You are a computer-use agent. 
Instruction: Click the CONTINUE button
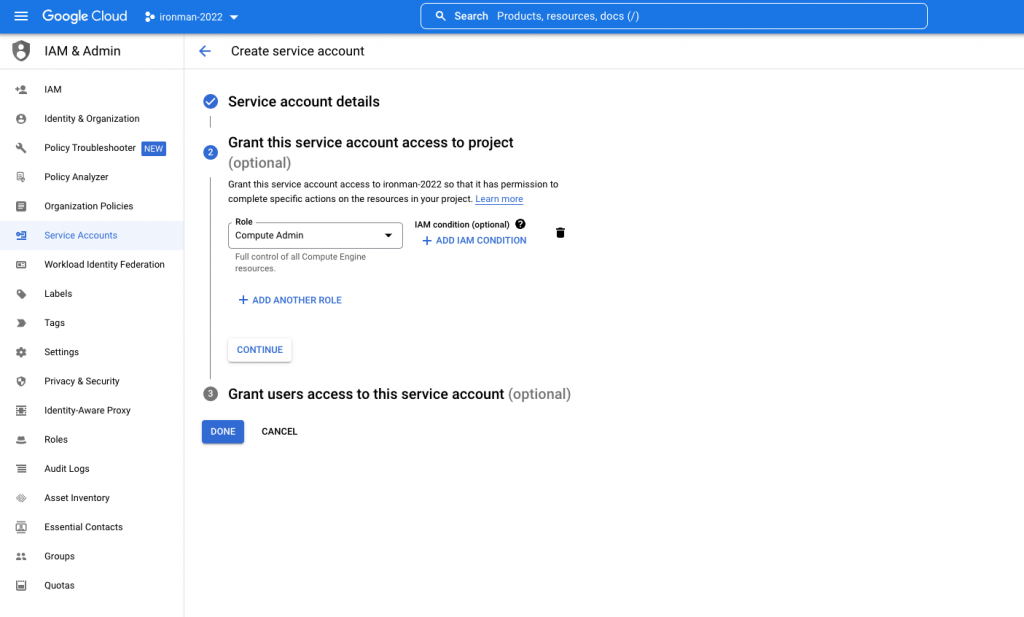coord(260,350)
